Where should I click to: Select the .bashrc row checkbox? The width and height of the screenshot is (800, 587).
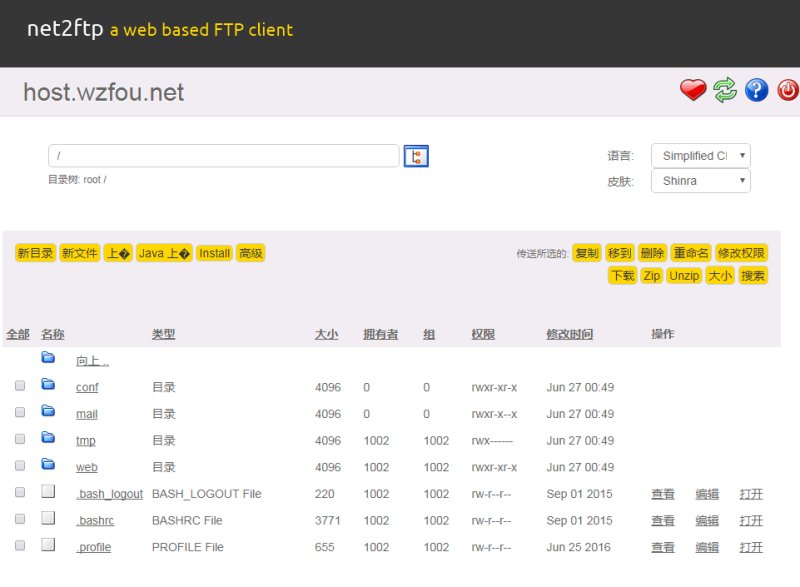point(20,519)
